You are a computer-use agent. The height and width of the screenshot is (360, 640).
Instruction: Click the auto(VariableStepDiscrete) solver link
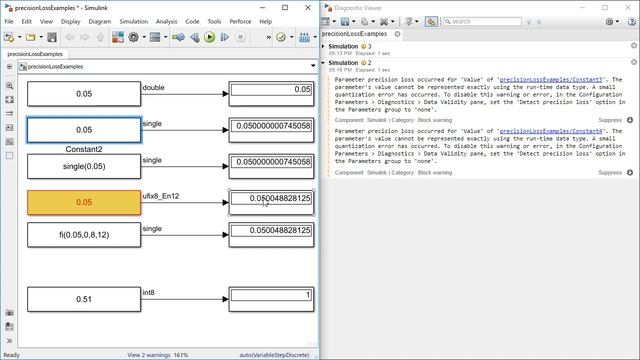(274, 355)
